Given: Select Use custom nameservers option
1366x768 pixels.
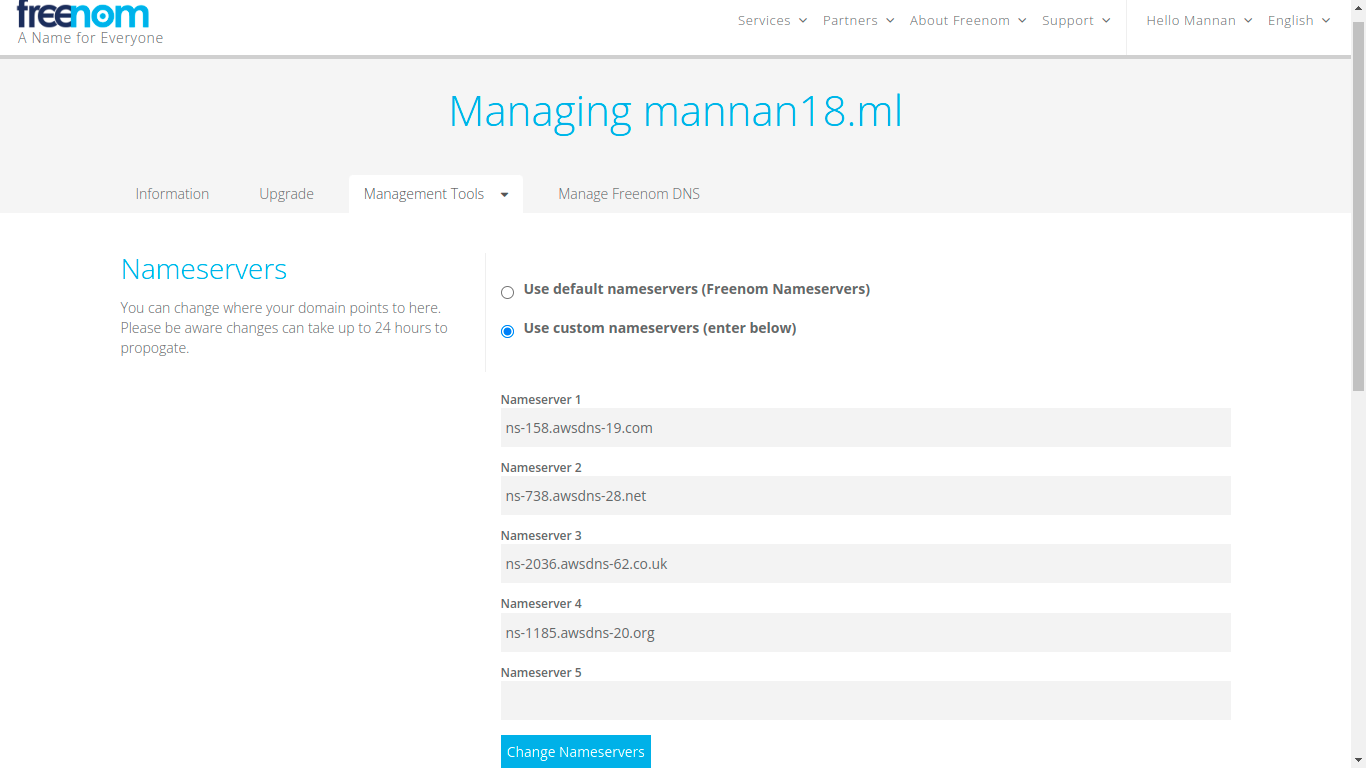Looking at the screenshot, I should [x=507, y=330].
